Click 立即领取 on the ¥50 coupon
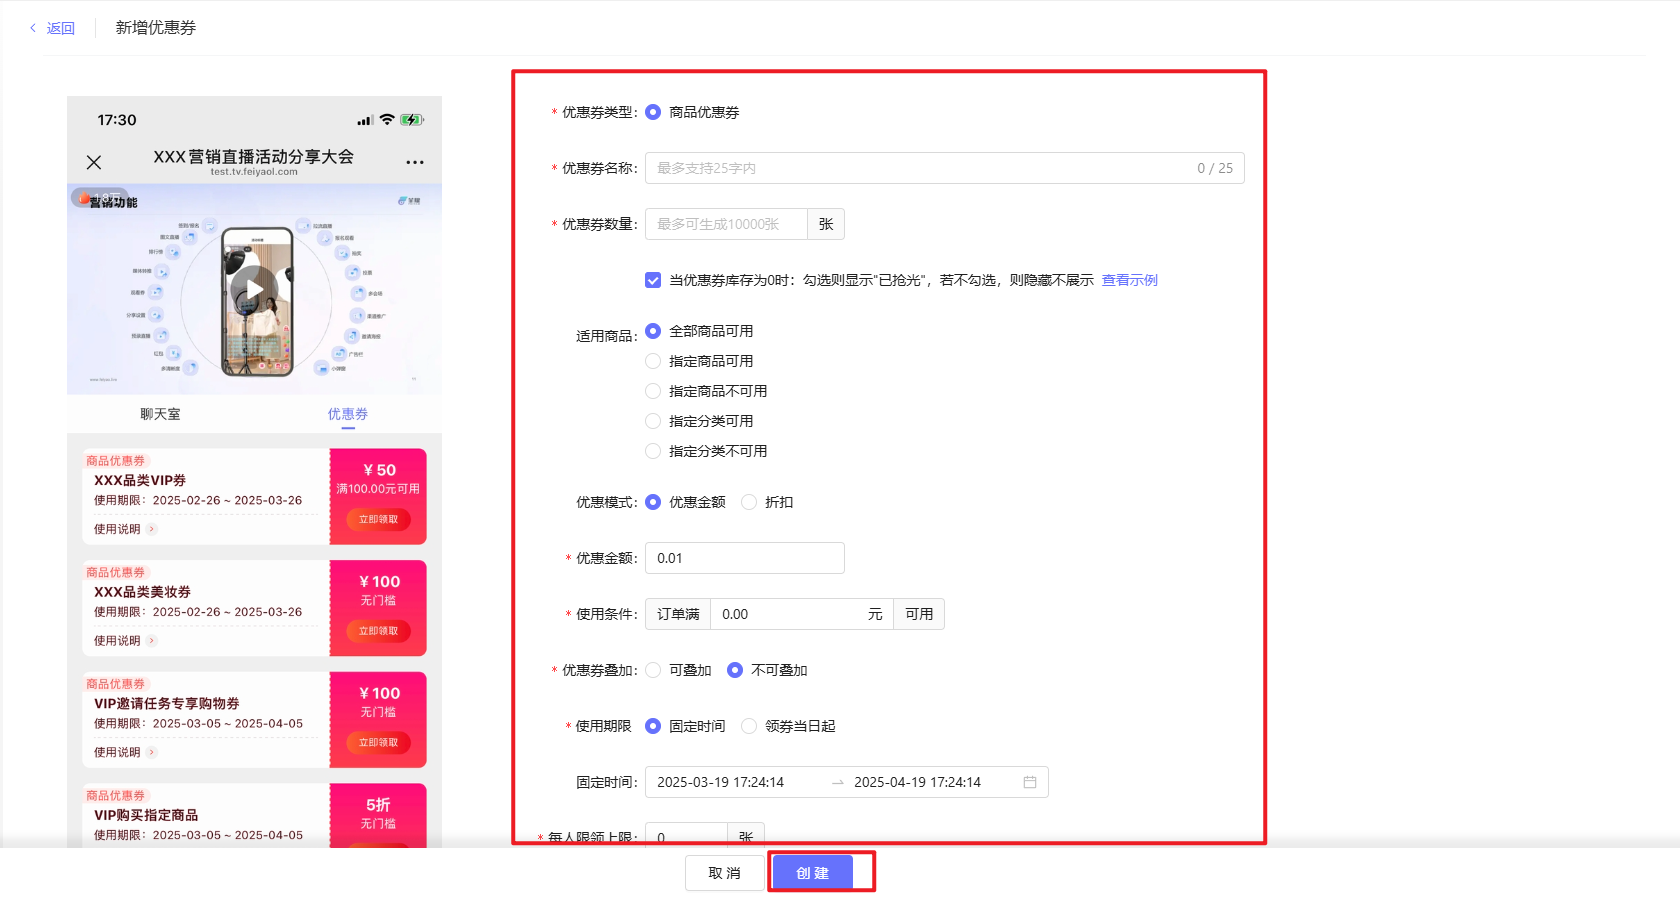The image size is (1680, 898). click(378, 519)
